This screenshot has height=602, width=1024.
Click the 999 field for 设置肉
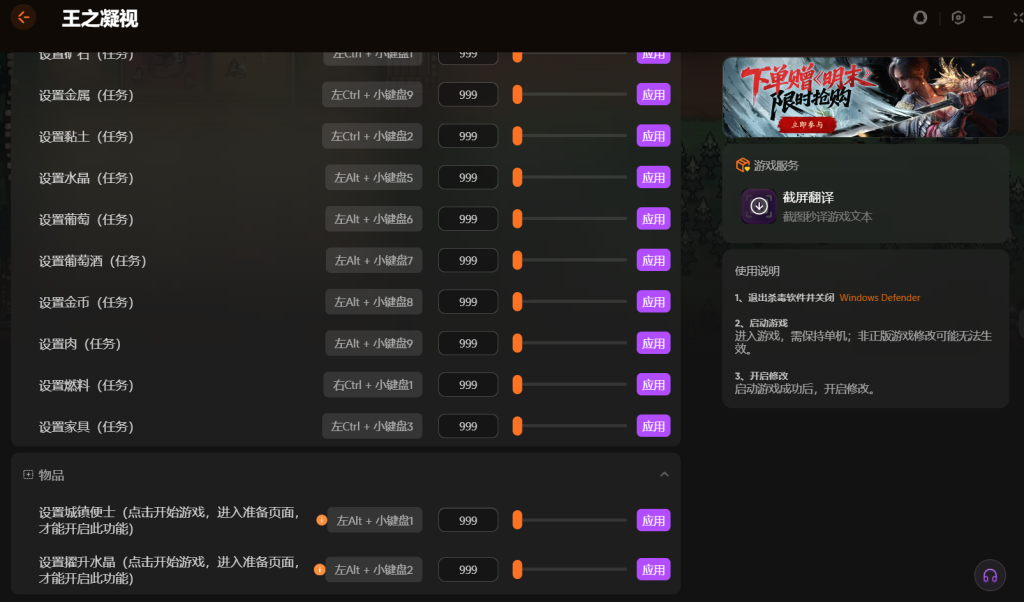[468, 343]
